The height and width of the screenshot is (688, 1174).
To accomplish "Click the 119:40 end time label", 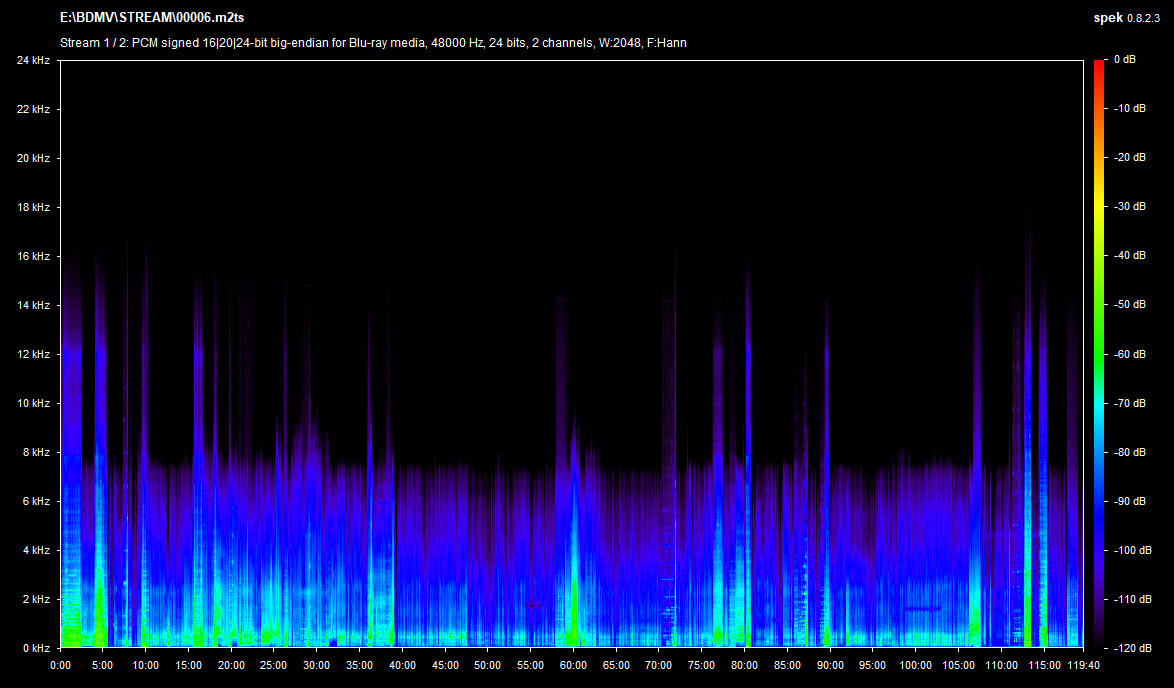I will tap(1083, 664).
